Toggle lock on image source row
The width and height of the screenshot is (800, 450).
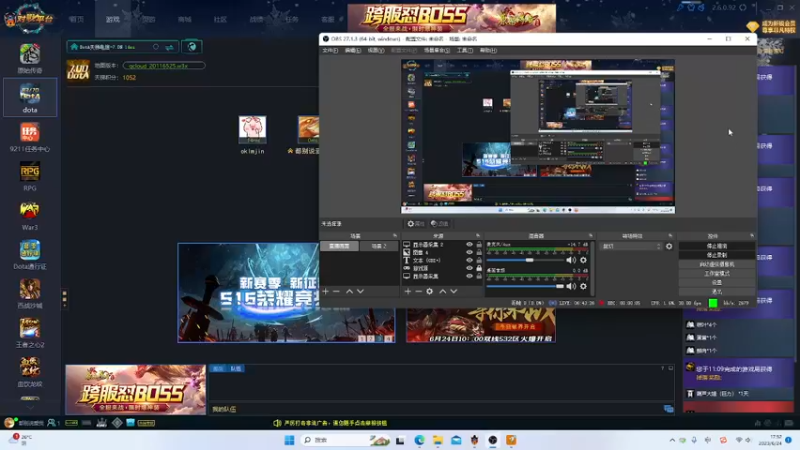pyautogui.click(x=479, y=253)
